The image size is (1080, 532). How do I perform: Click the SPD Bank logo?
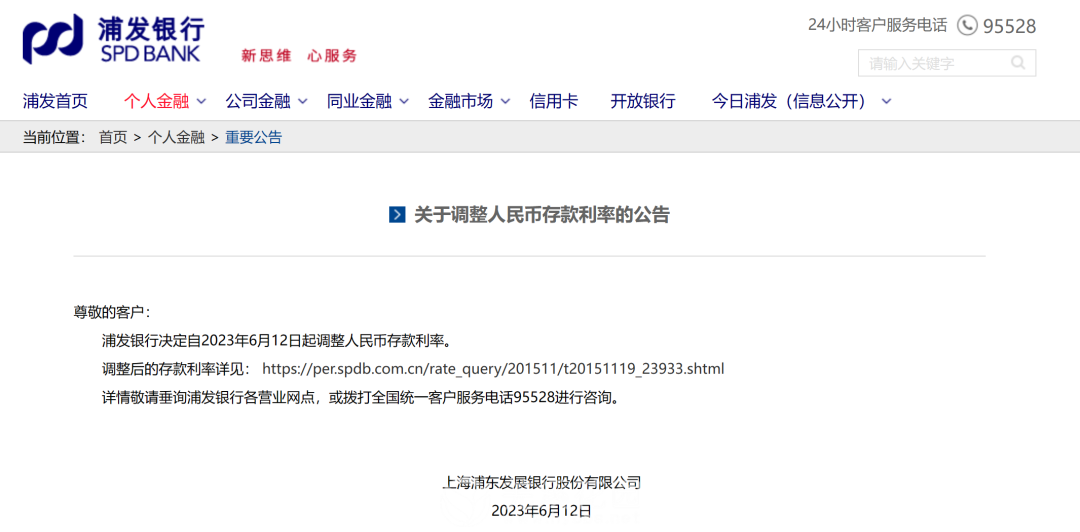(114, 39)
